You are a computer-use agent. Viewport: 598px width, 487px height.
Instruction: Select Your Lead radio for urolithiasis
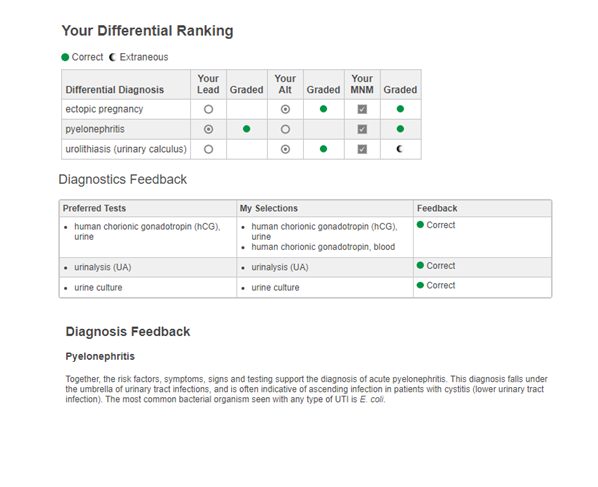[x=208, y=149]
